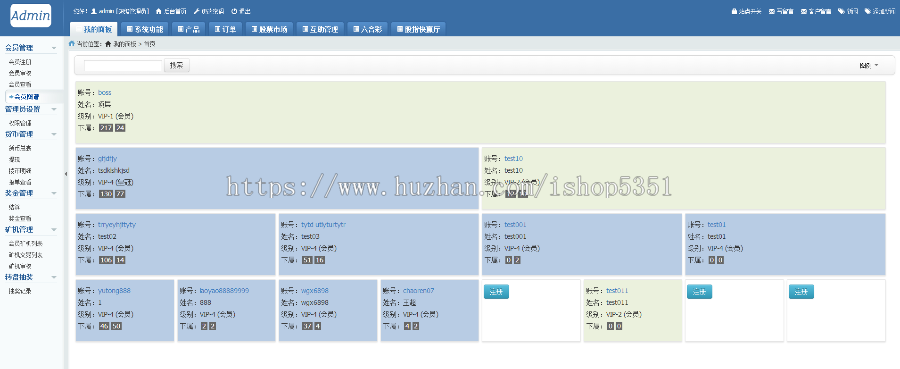Click the 搜索 search button

click(177, 65)
